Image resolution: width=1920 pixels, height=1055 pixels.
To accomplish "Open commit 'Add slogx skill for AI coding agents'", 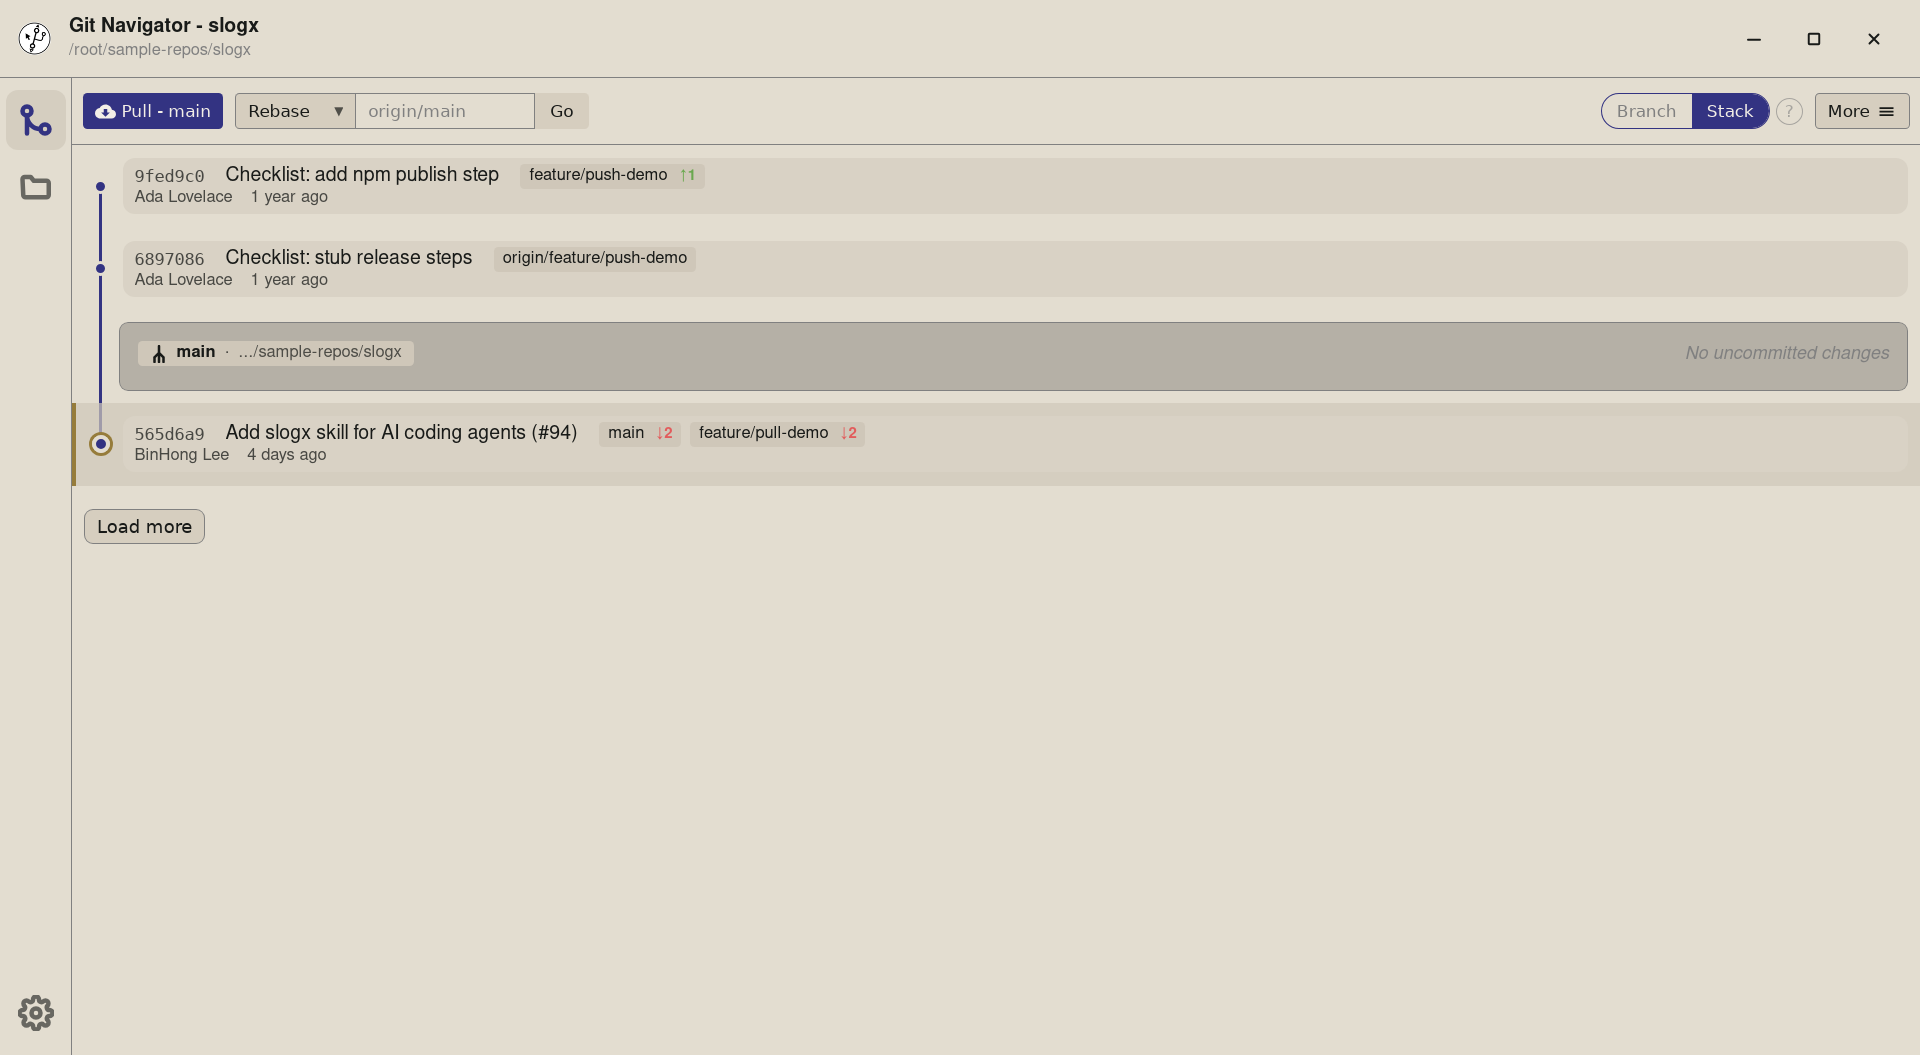I will pyautogui.click(x=401, y=432).
